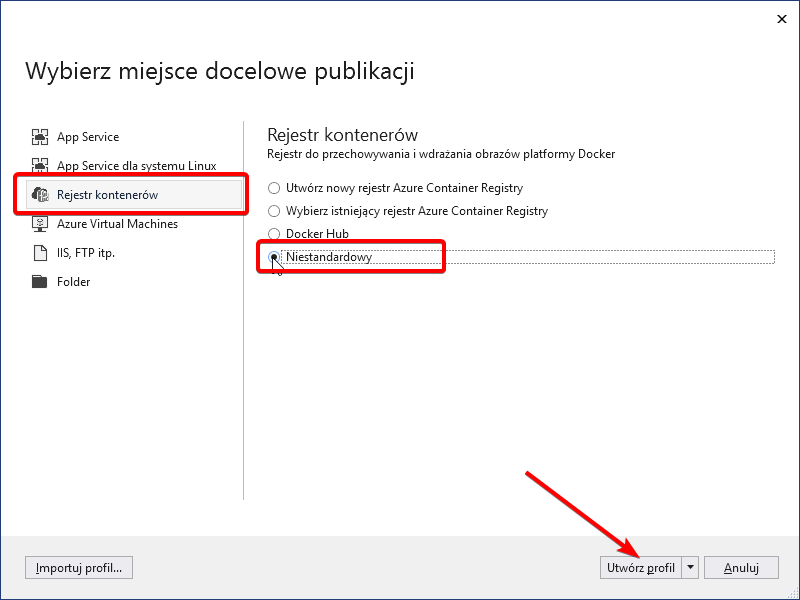Click the black Folder icon
800x600 pixels.
(x=40, y=282)
